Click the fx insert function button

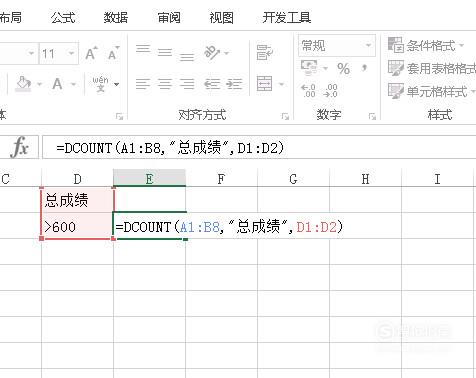coord(19,147)
